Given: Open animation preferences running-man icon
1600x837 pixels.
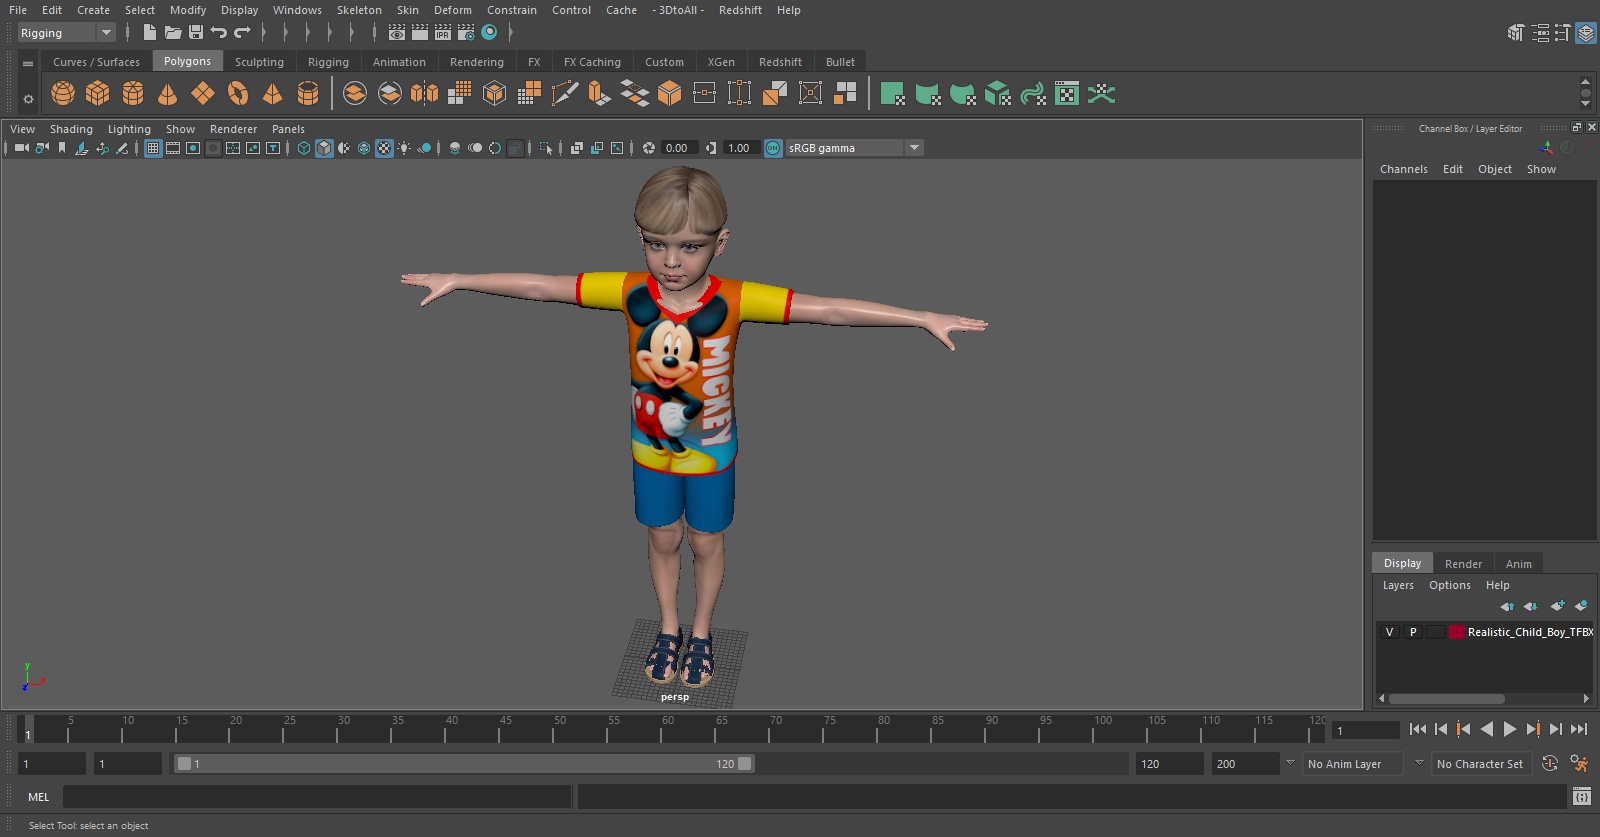Looking at the screenshot, I should [x=1579, y=764].
